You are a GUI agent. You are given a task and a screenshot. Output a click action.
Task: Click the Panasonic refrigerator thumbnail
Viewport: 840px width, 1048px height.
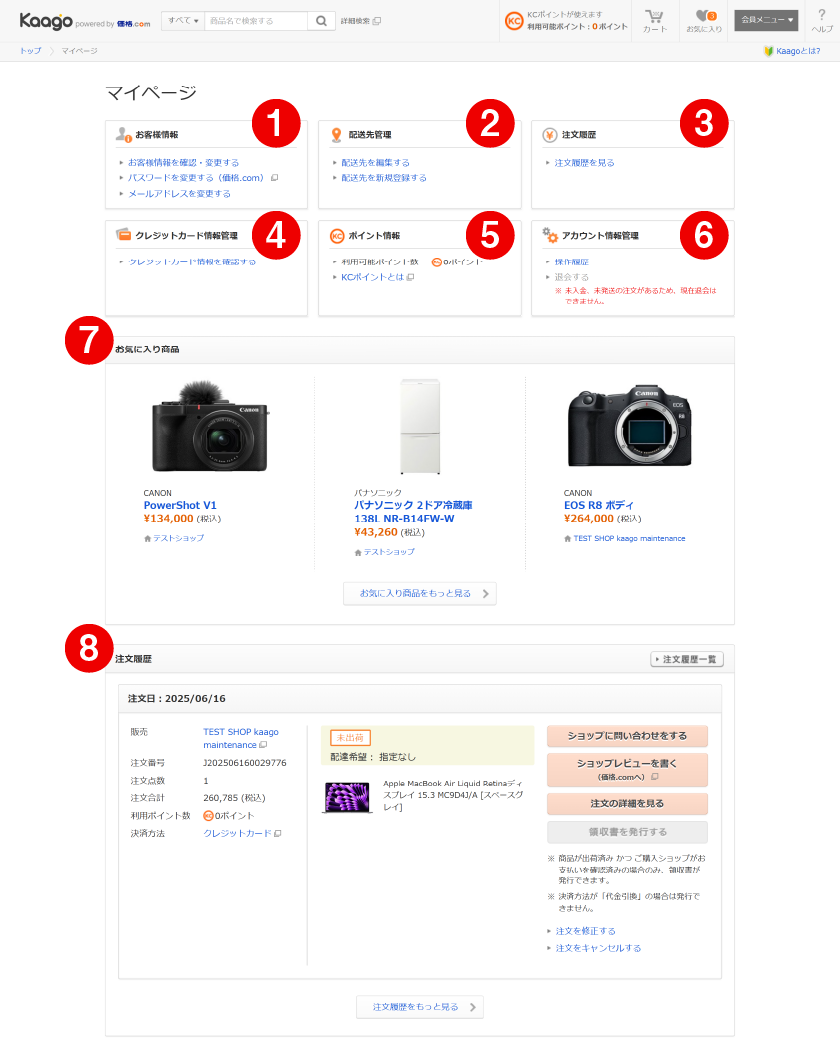coord(420,426)
